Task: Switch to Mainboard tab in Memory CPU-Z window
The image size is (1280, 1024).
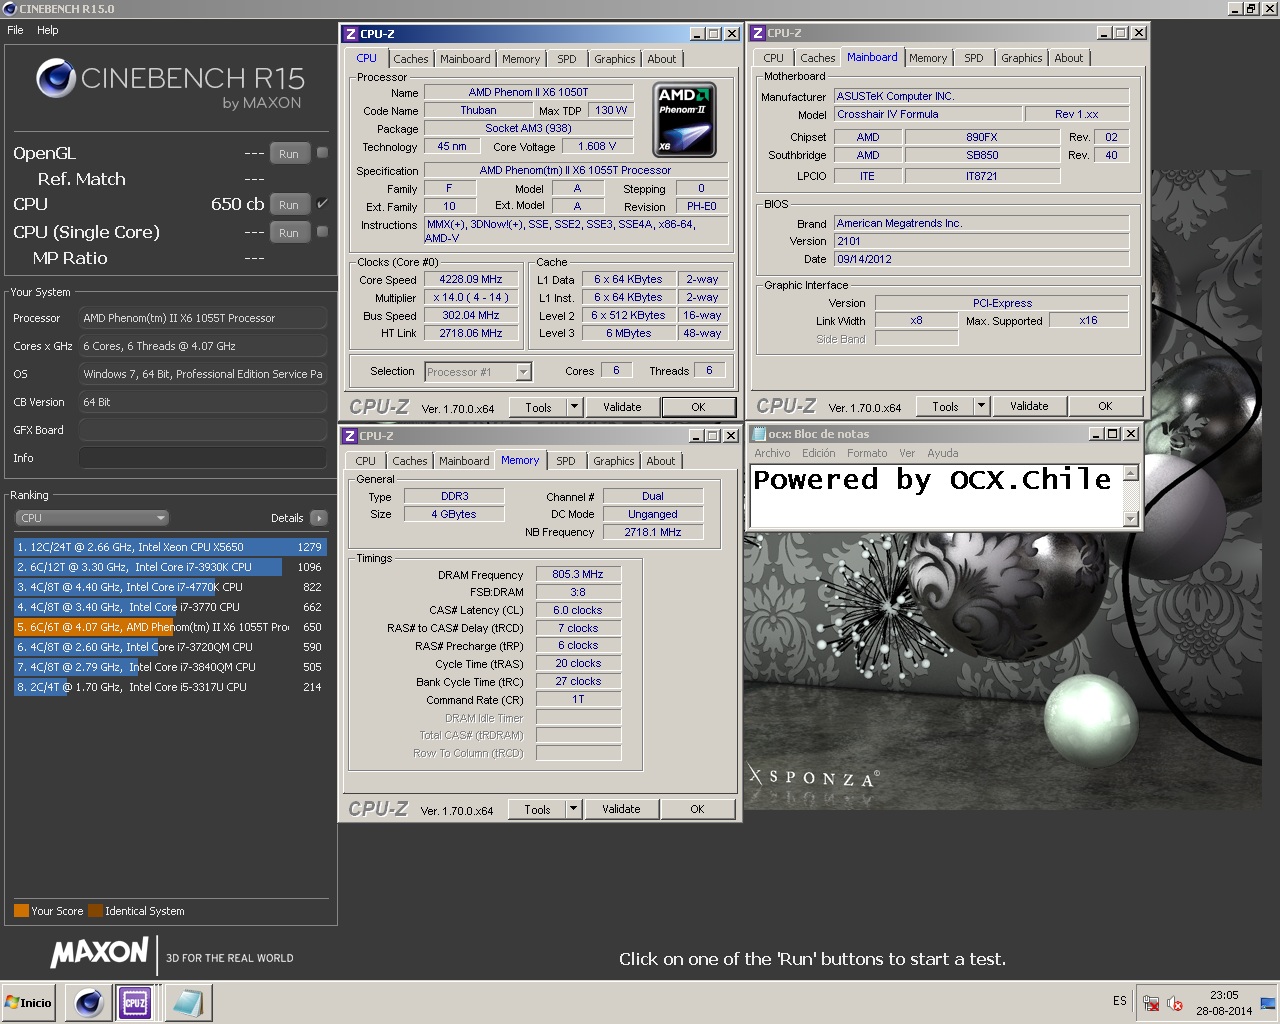Action: [465, 461]
